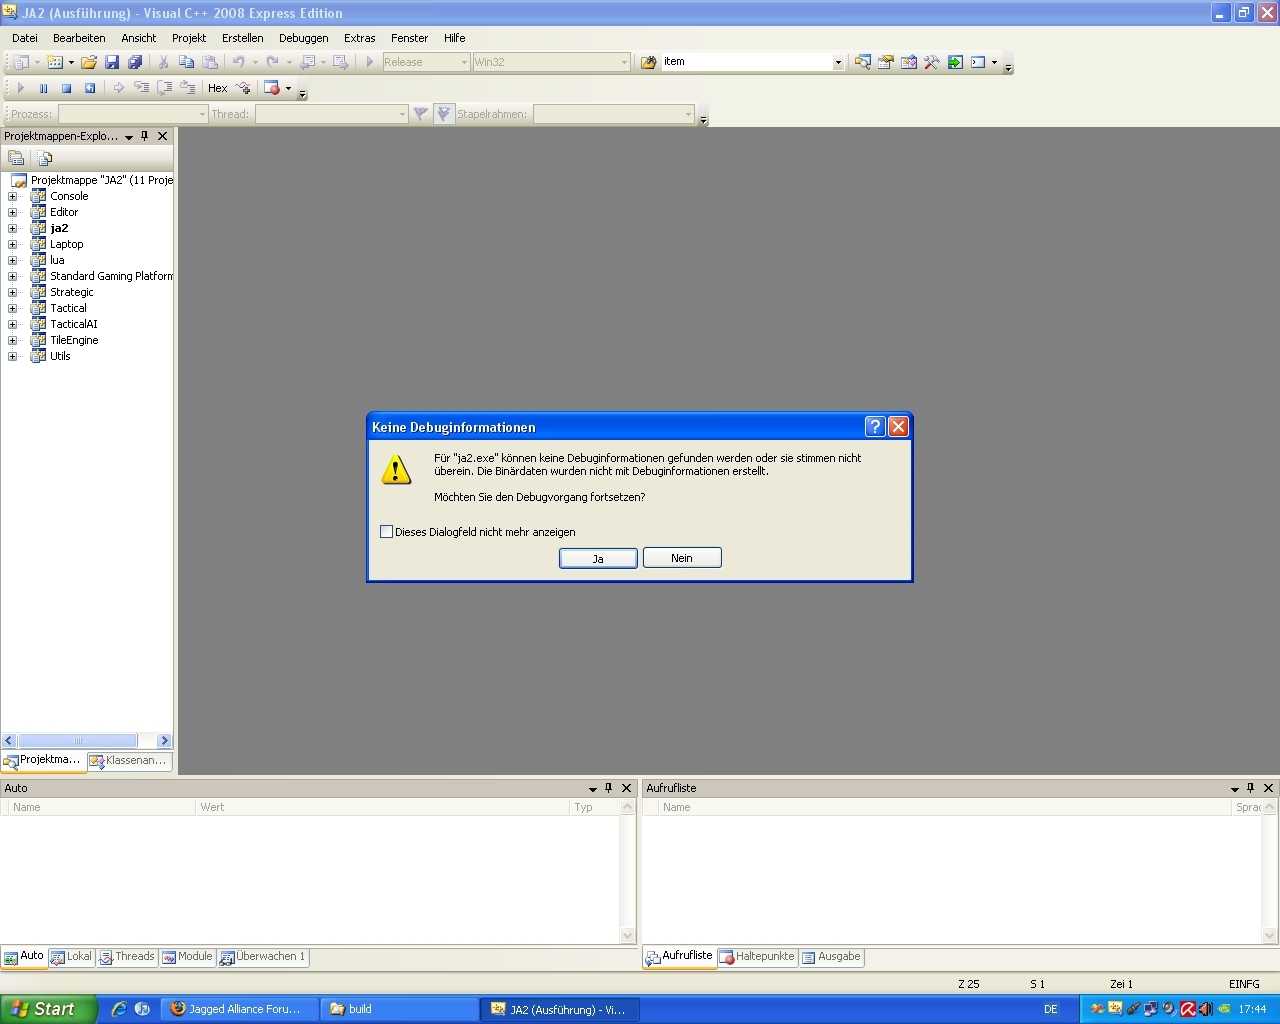Click the help question mark in dialog title
The image size is (1280, 1024).
(x=875, y=427)
